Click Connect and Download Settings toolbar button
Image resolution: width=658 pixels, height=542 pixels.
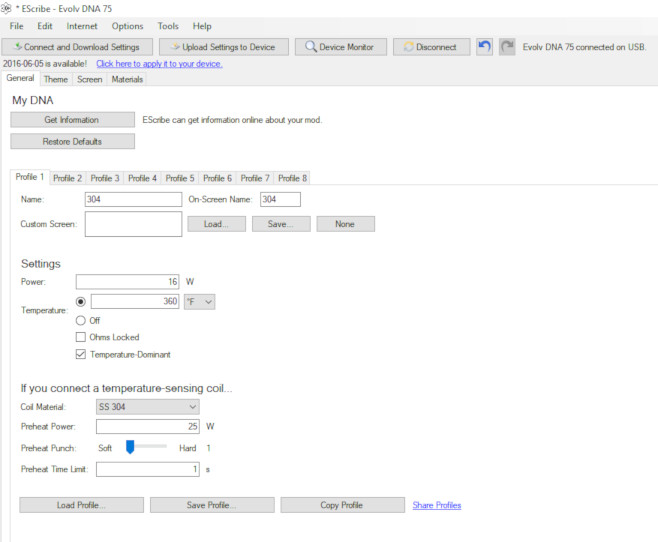pyautogui.click(x=78, y=47)
